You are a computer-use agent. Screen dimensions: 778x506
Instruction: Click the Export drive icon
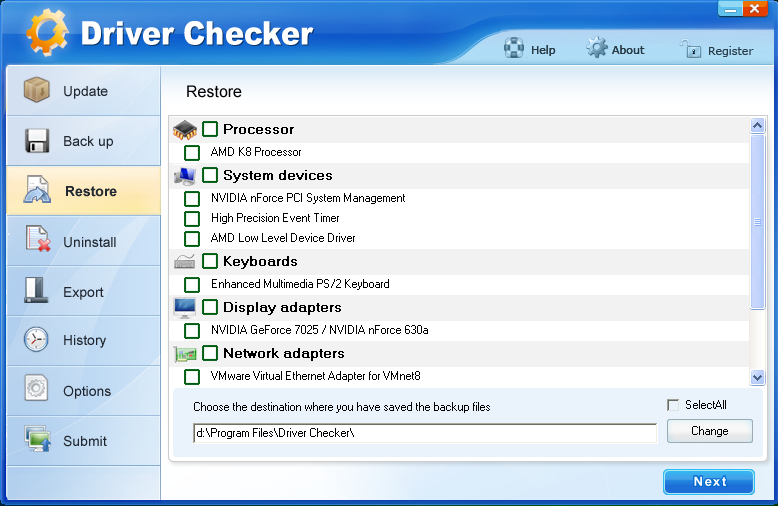36,290
